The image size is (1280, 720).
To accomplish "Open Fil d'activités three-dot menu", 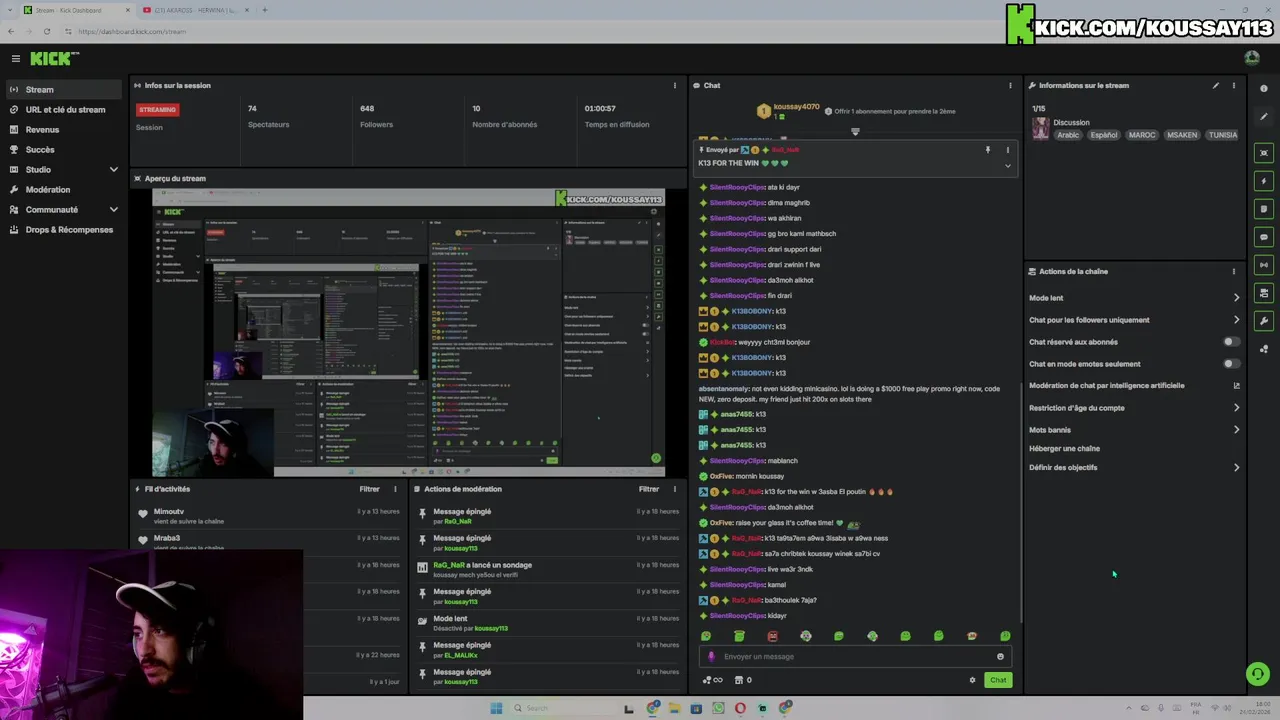I will 395,489.
